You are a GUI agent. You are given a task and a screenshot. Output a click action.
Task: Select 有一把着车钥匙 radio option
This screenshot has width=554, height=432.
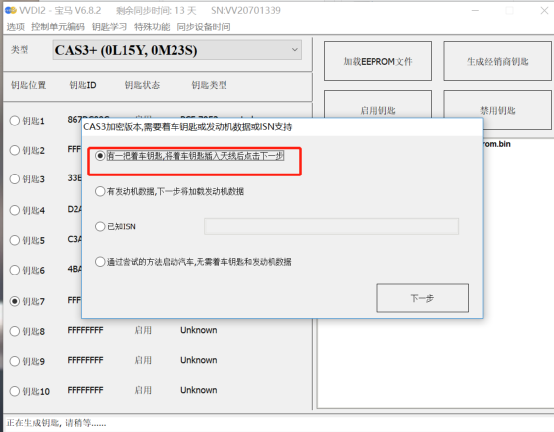click(x=100, y=156)
